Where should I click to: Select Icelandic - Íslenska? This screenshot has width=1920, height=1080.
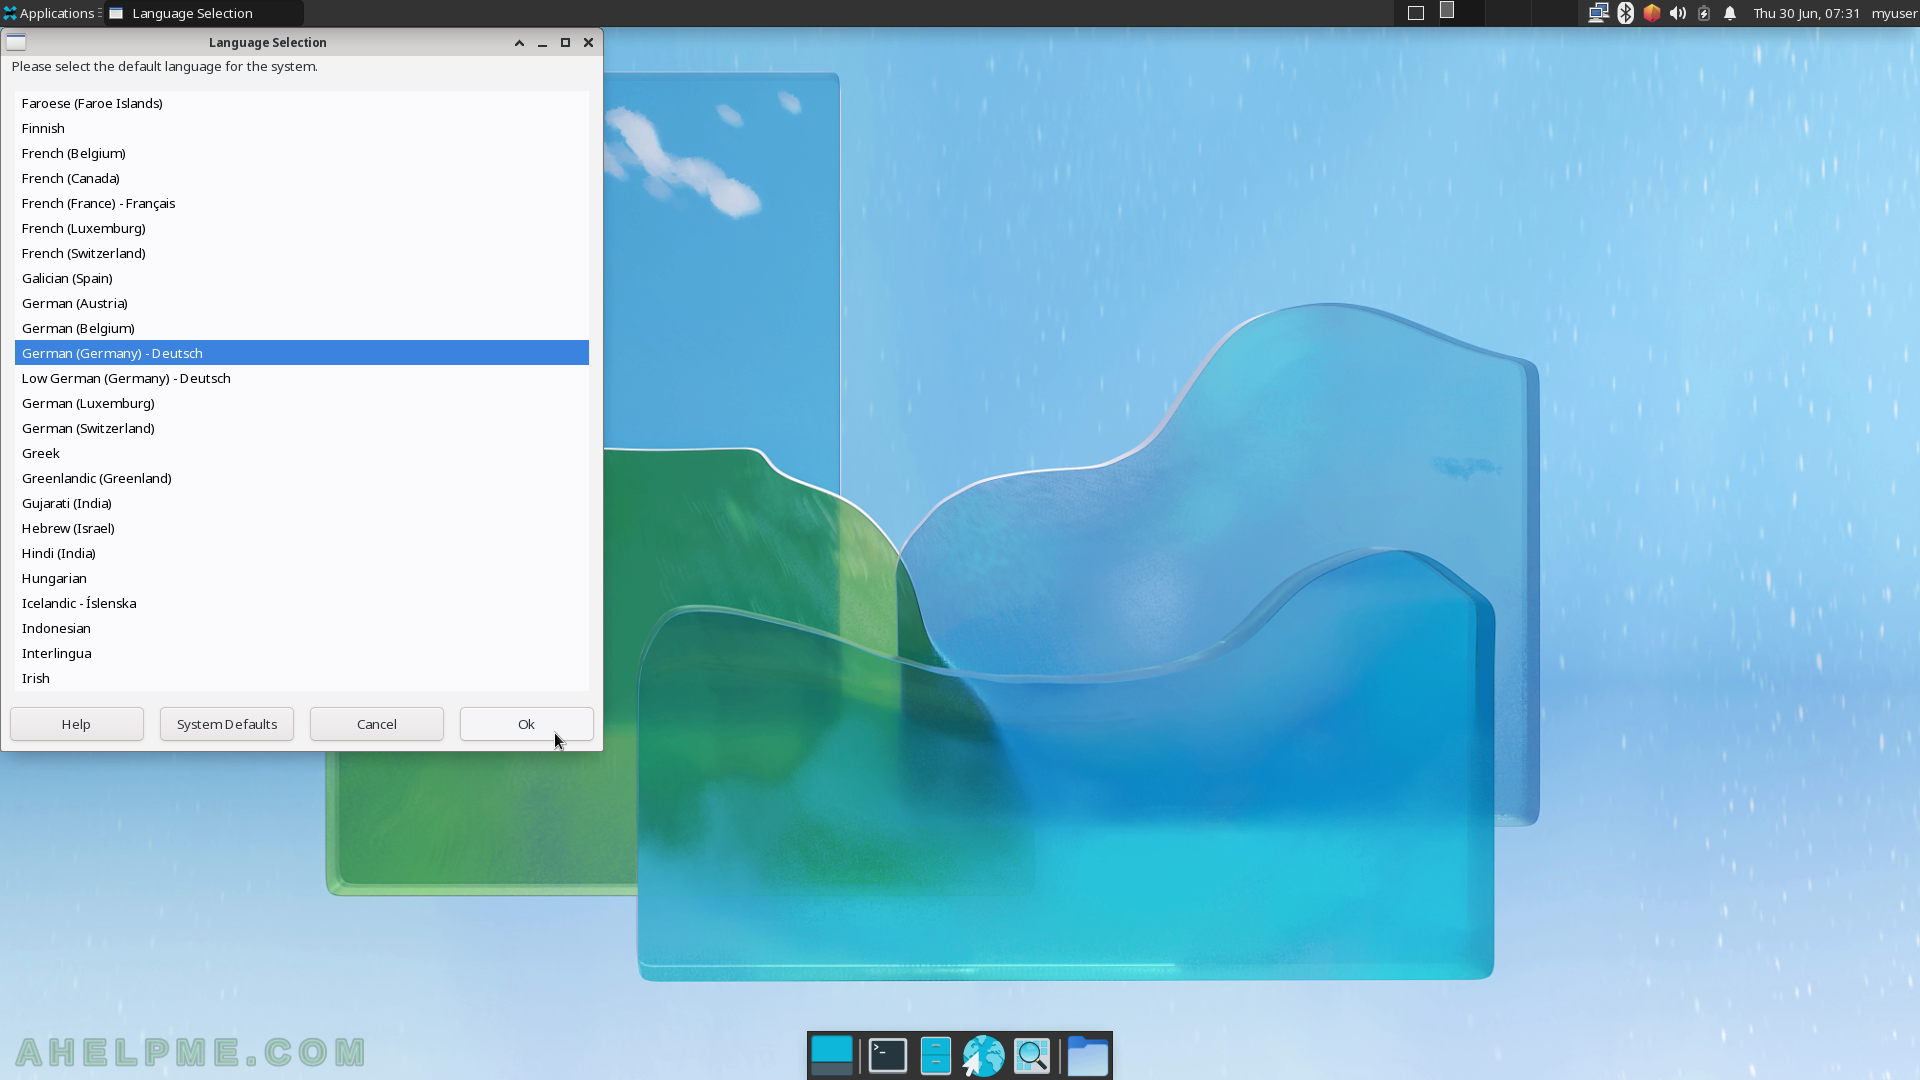302,603
